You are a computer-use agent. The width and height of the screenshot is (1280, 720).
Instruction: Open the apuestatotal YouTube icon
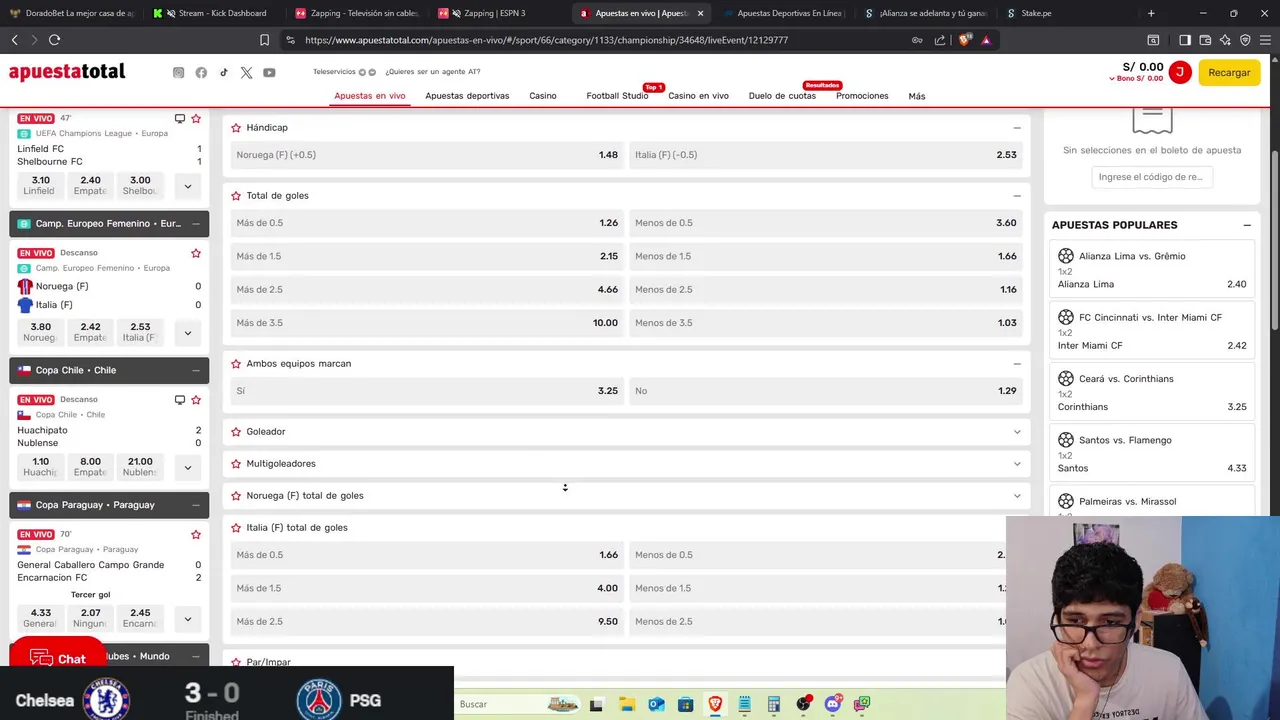pyautogui.click(x=269, y=73)
